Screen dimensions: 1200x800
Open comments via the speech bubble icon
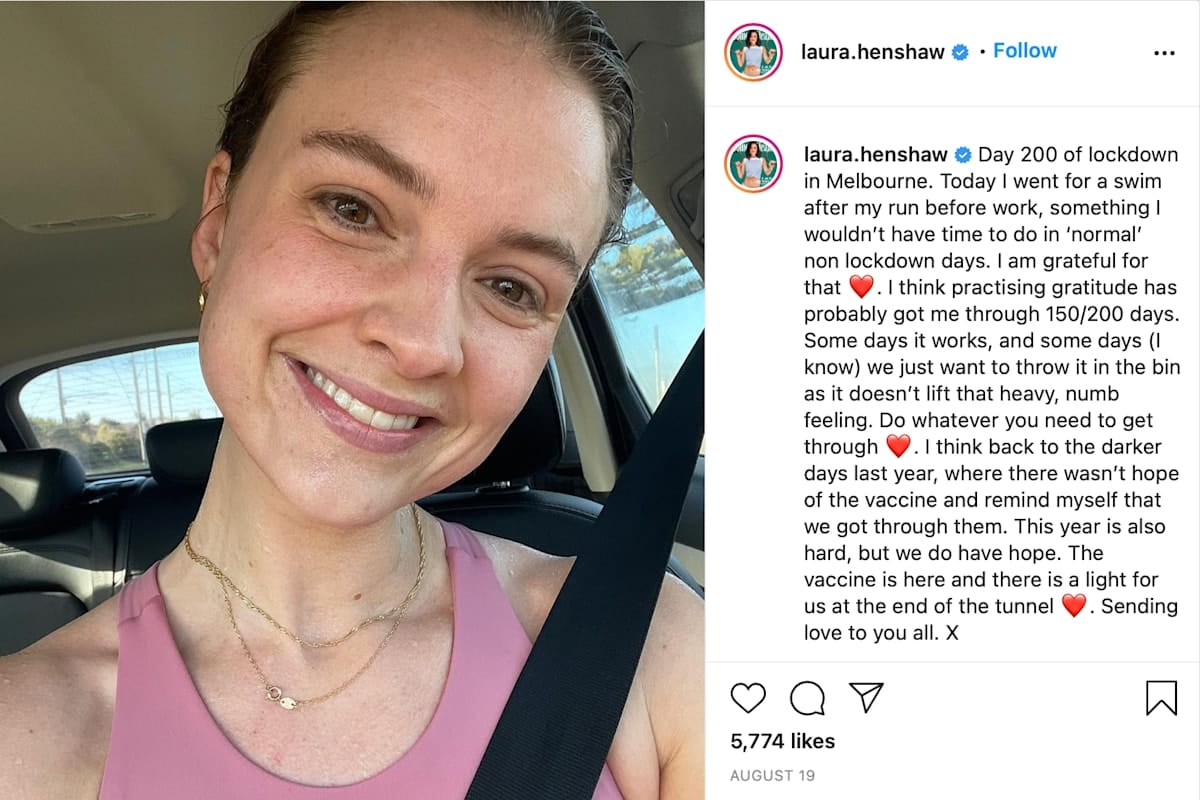click(x=807, y=698)
